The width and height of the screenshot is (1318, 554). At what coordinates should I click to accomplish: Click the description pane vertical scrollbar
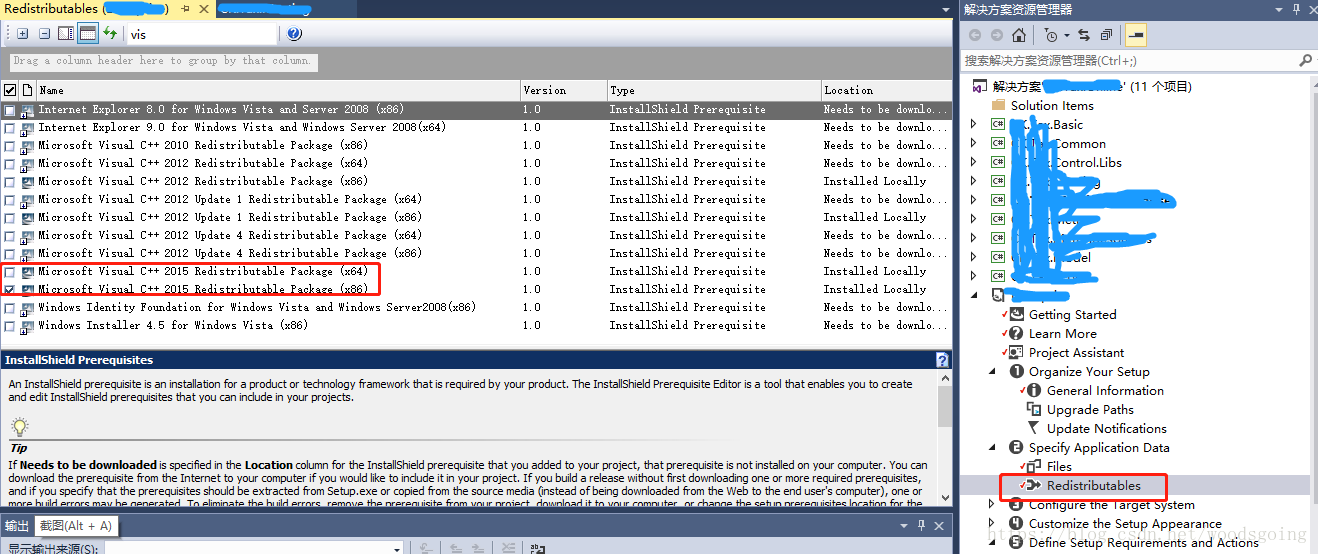pos(945,440)
